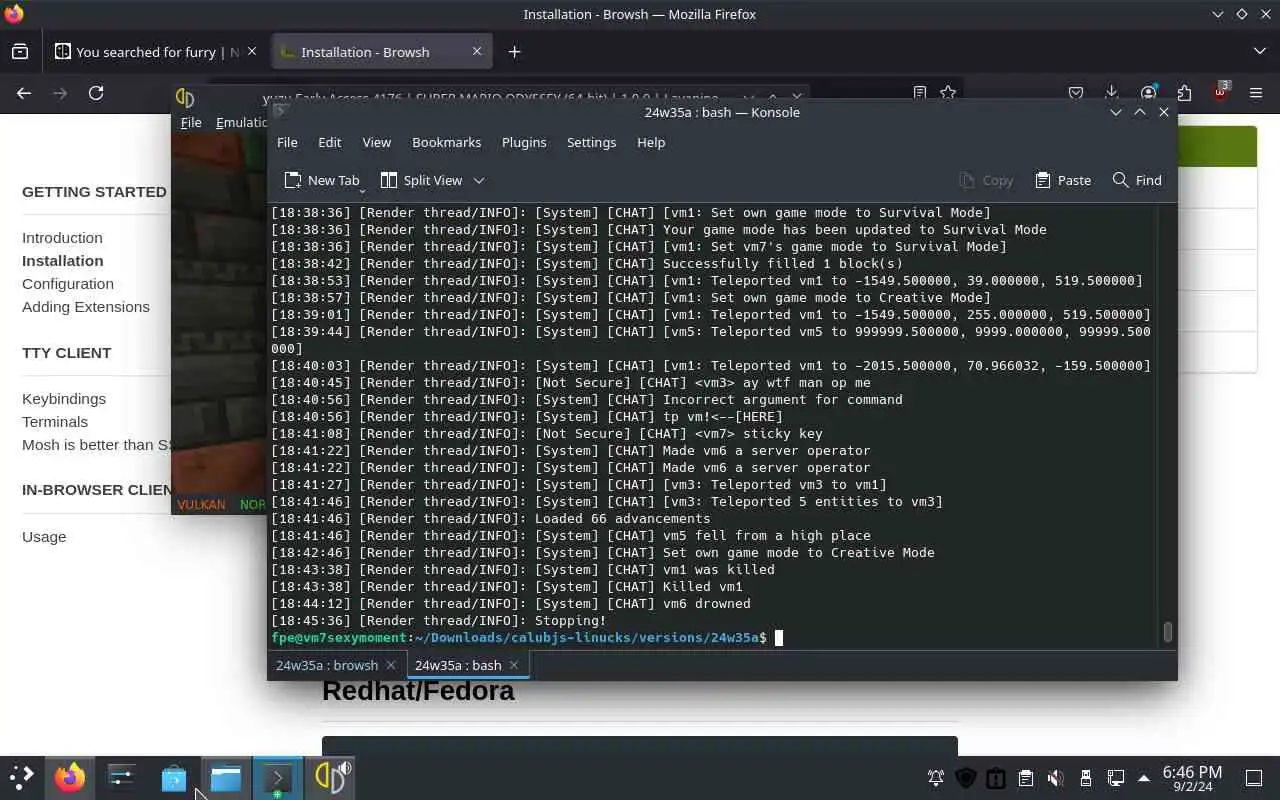The height and width of the screenshot is (800, 1280).
Task: Open Firefox Downloads panel
Action: pos(1112,93)
